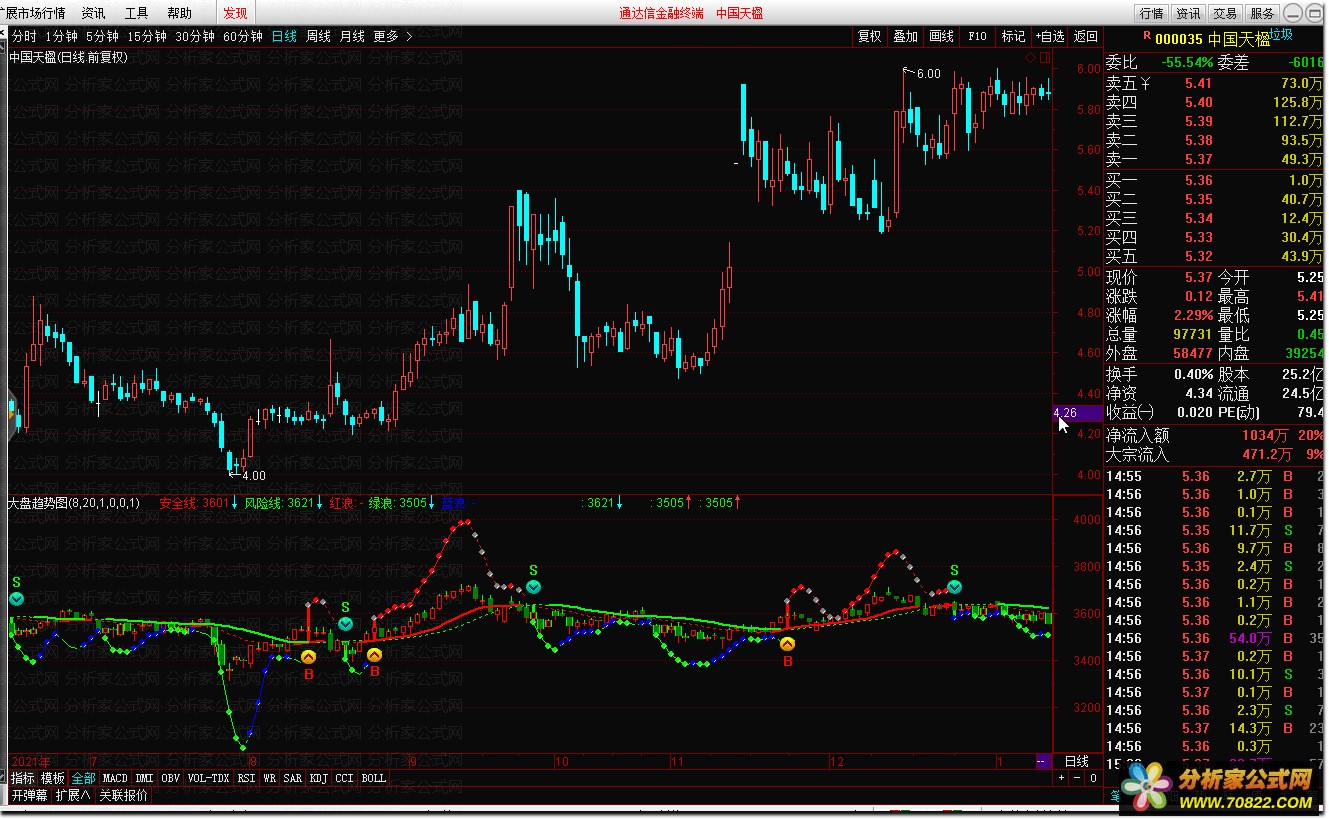
Task: Select the 全部 indicator tab
Action: [x=83, y=778]
